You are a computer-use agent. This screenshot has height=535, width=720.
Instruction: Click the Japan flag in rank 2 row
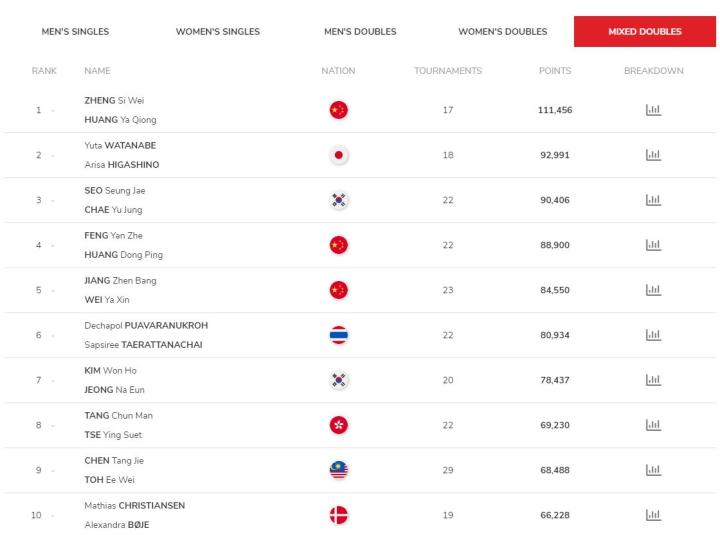[339, 155]
